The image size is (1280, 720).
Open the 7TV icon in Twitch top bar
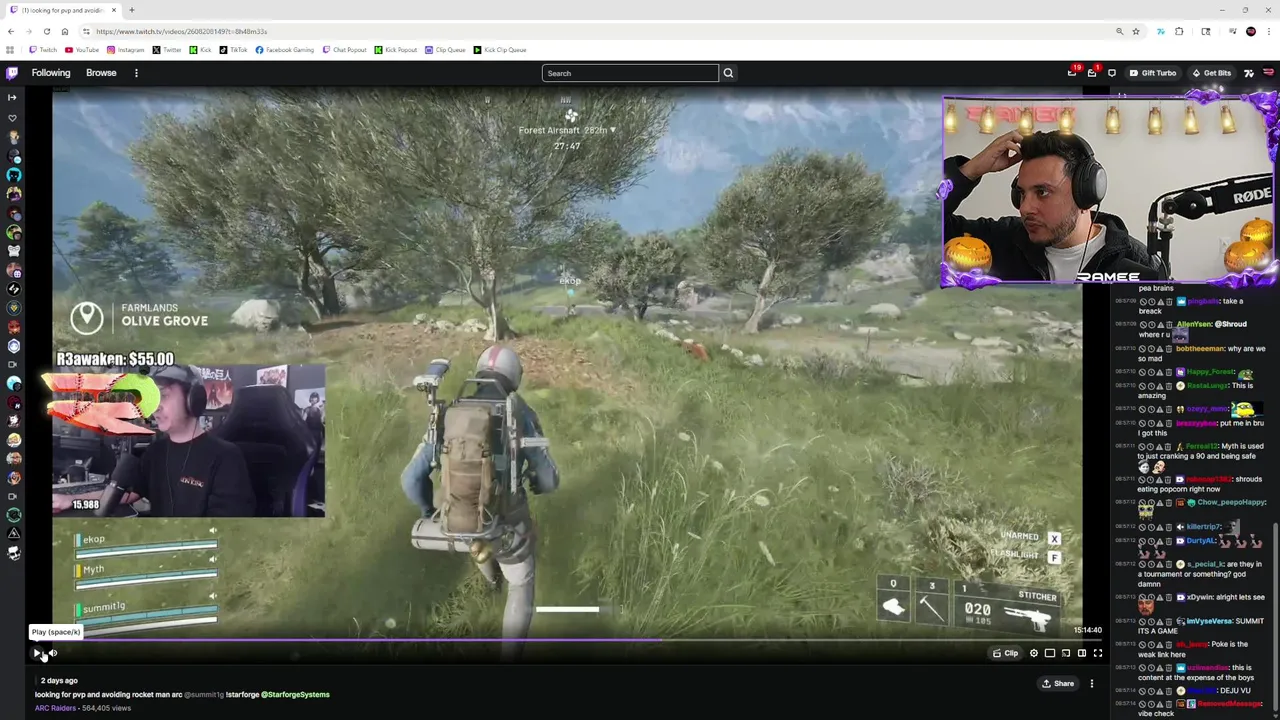click(1249, 73)
